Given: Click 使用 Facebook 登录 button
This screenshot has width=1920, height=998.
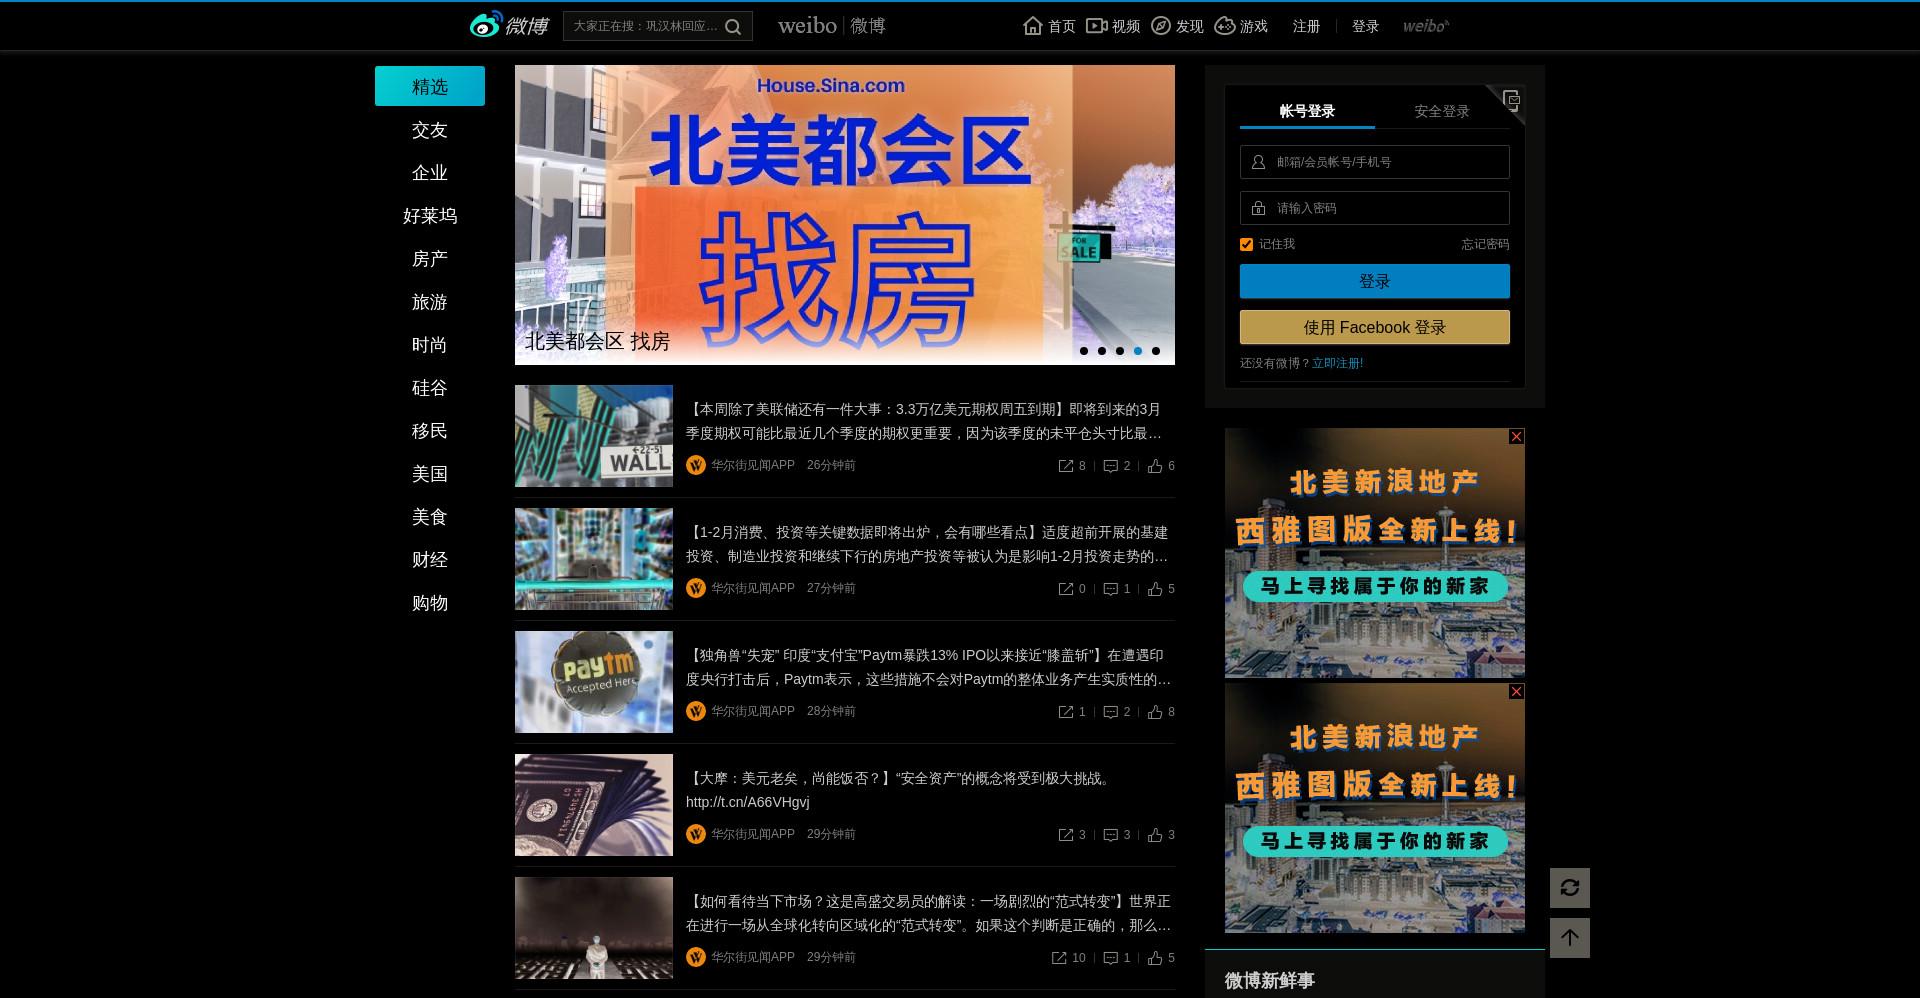Looking at the screenshot, I should pyautogui.click(x=1375, y=327).
